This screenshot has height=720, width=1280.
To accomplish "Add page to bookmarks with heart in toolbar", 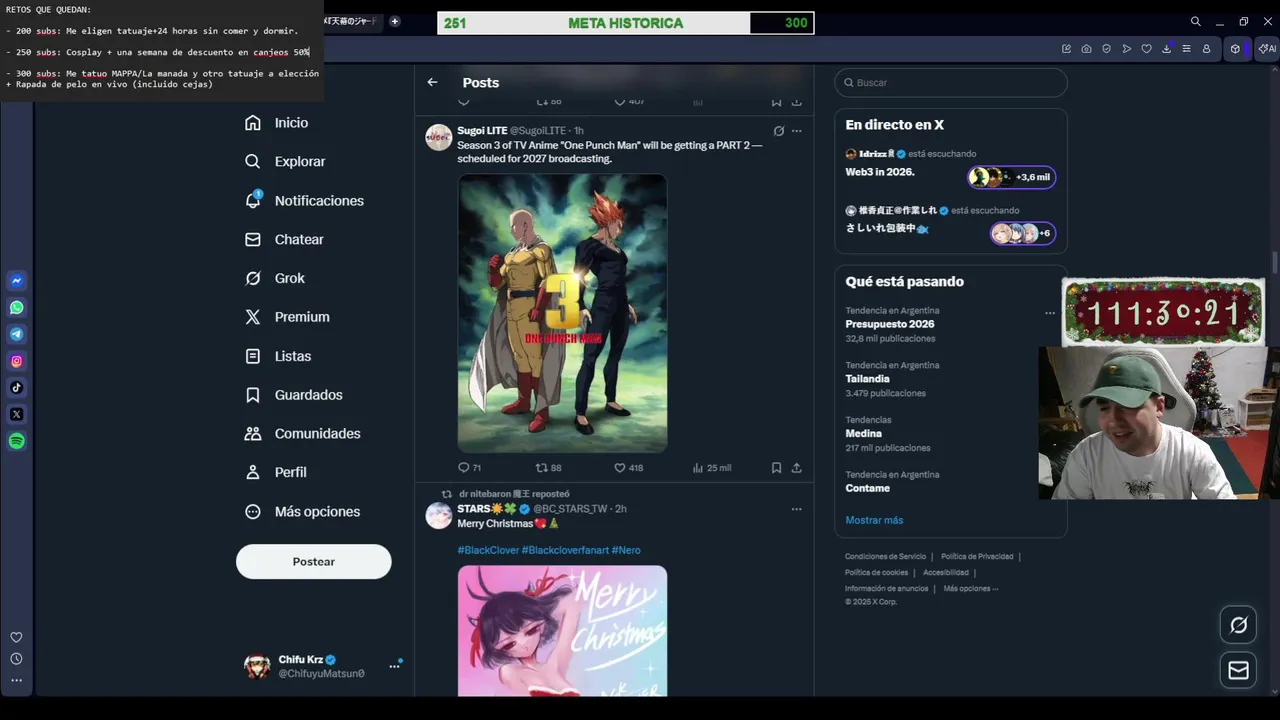I will click(1146, 49).
